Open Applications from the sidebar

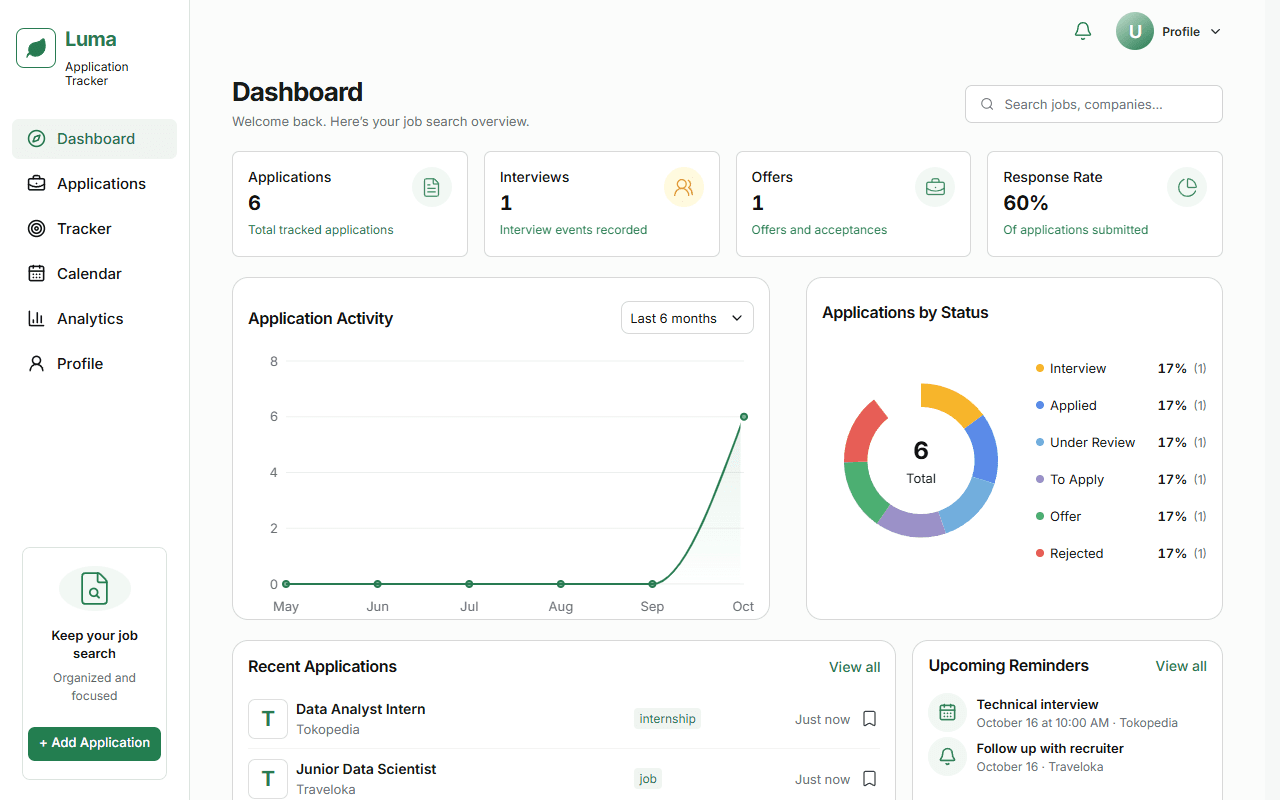pyautogui.click(x=94, y=184)
